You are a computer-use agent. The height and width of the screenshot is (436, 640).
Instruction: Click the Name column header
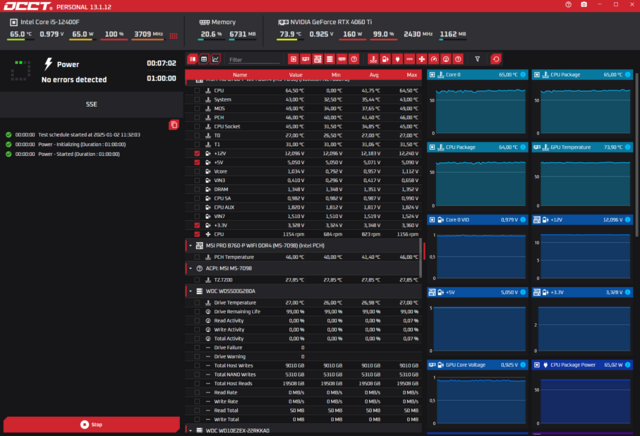[x=239, y=75]
